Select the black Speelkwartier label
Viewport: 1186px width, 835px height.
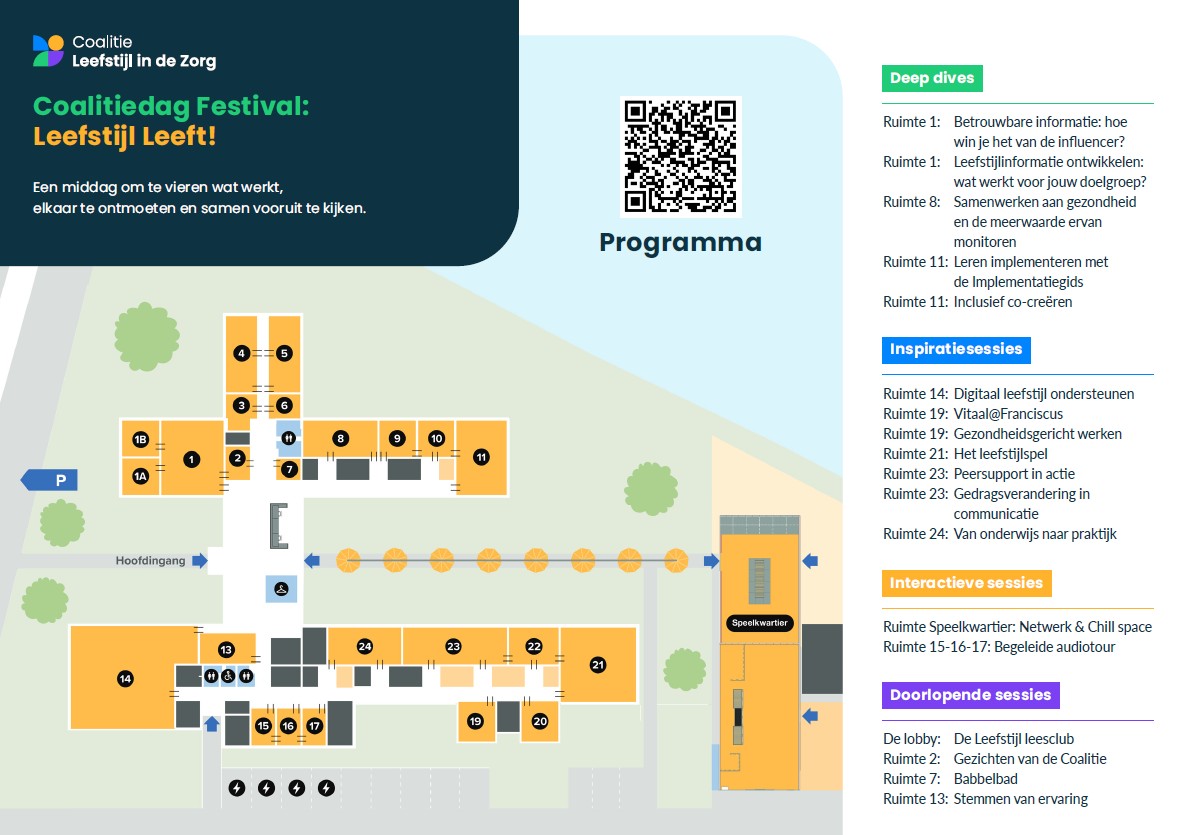[759, 623]
